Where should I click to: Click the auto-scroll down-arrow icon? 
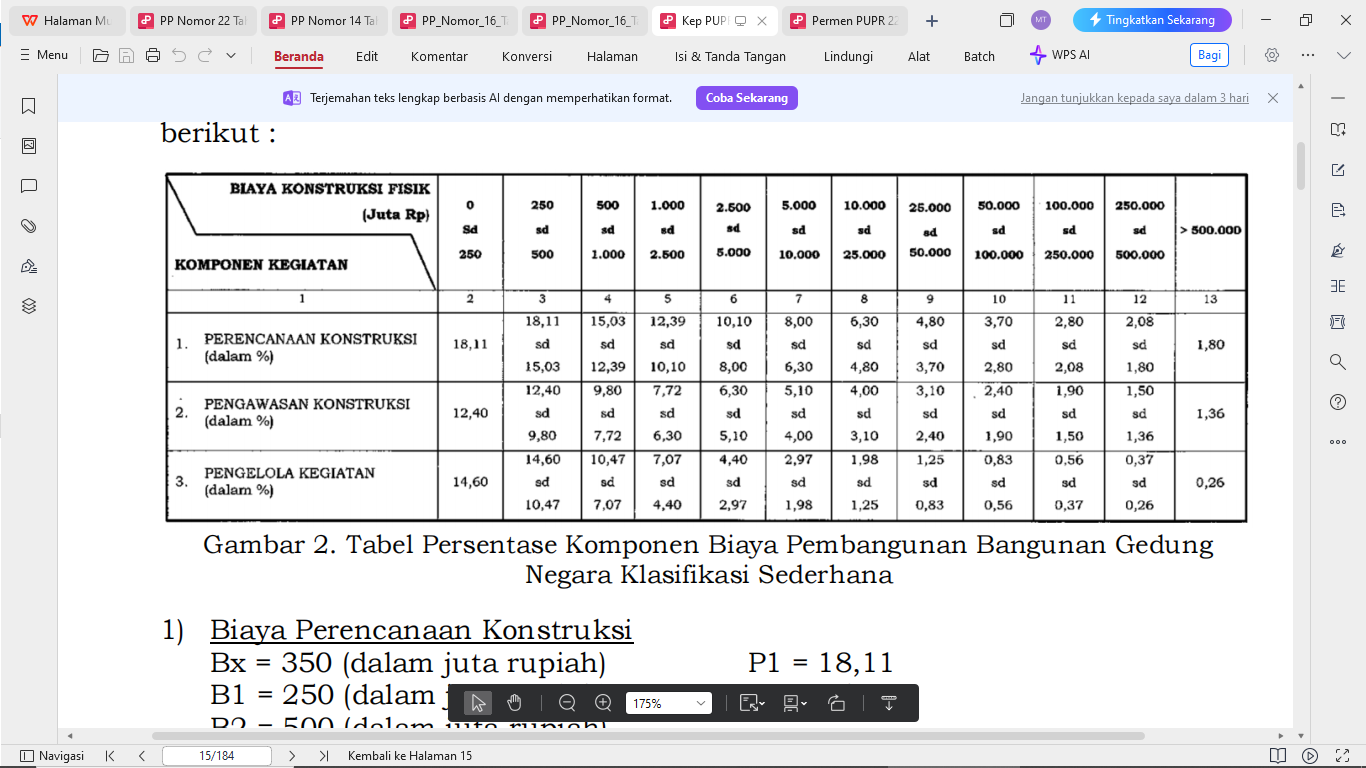[x=888, y=703]
